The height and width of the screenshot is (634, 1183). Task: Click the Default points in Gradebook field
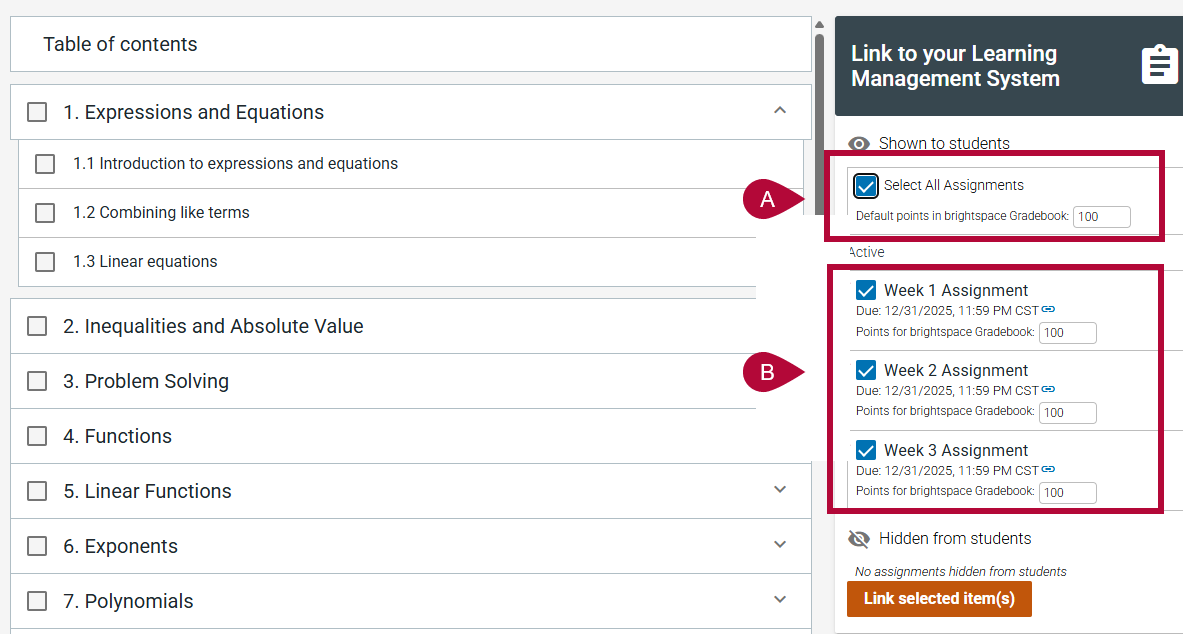(1101, 217)
